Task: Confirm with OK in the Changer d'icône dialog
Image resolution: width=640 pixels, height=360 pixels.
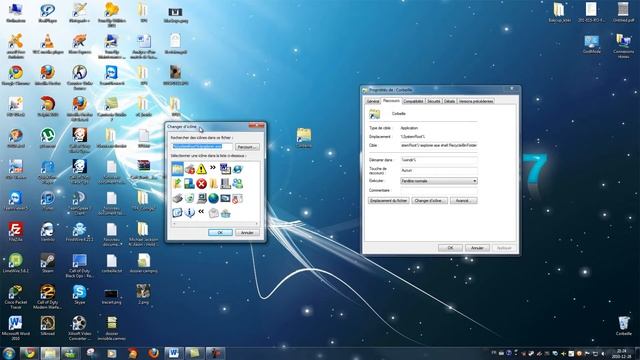Action: 220,232
